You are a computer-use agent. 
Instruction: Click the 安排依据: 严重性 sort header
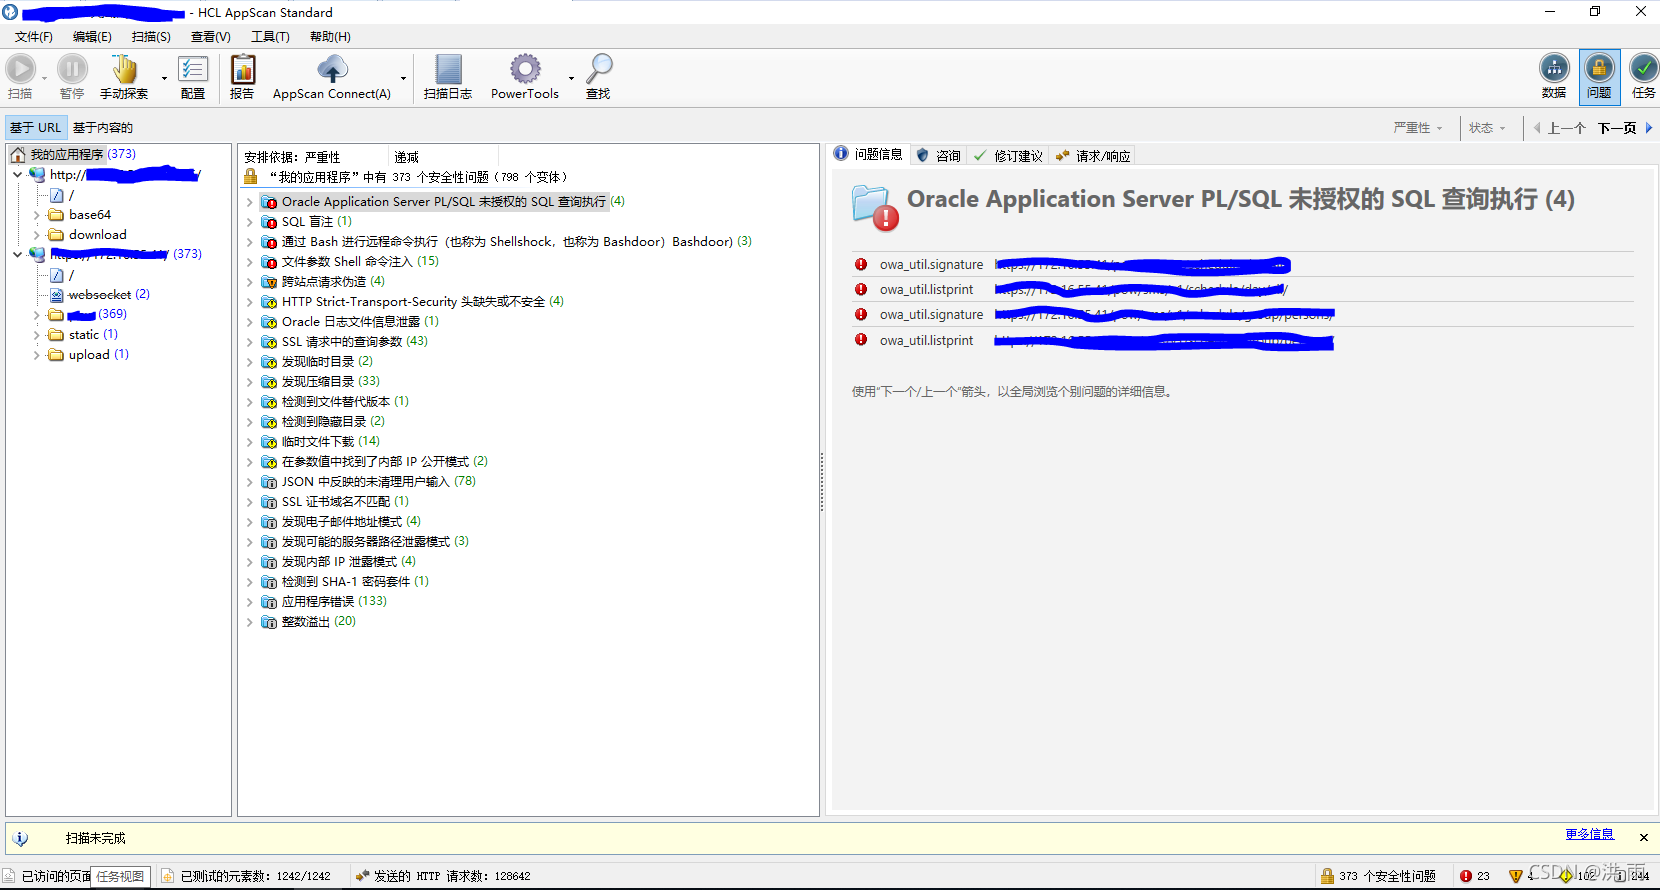292,157
